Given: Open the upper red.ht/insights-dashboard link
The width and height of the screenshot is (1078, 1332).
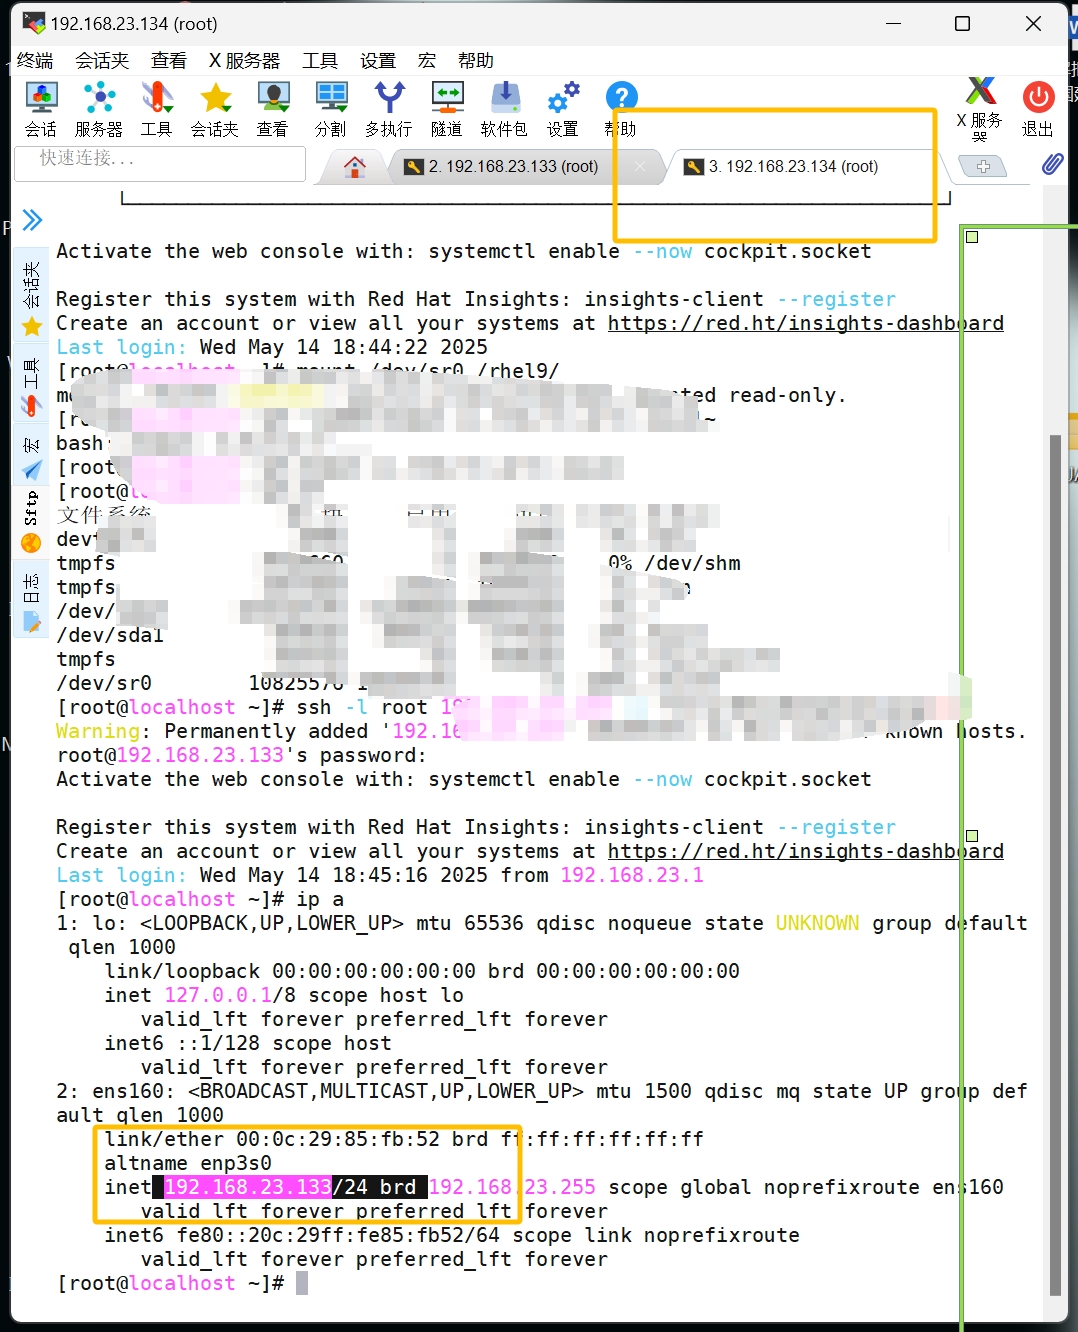Looking at the screenshot, I should 806,323.
